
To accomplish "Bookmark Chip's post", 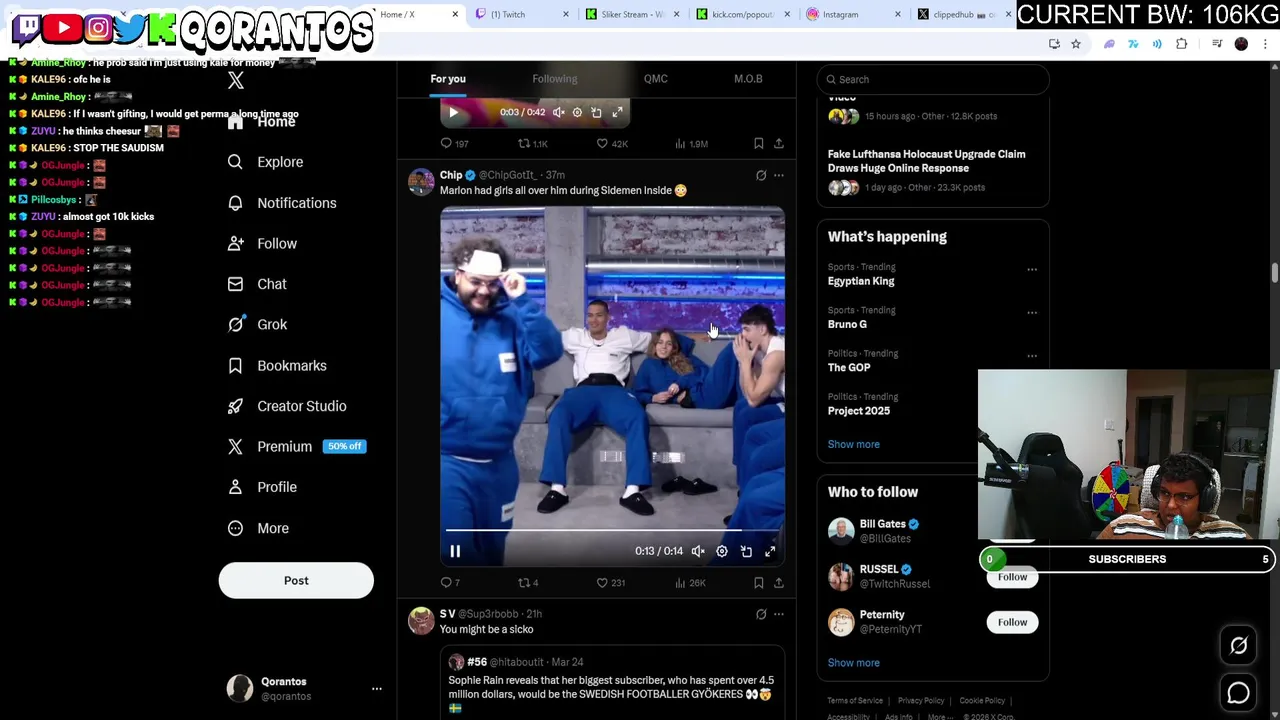I will pos(759,583).
